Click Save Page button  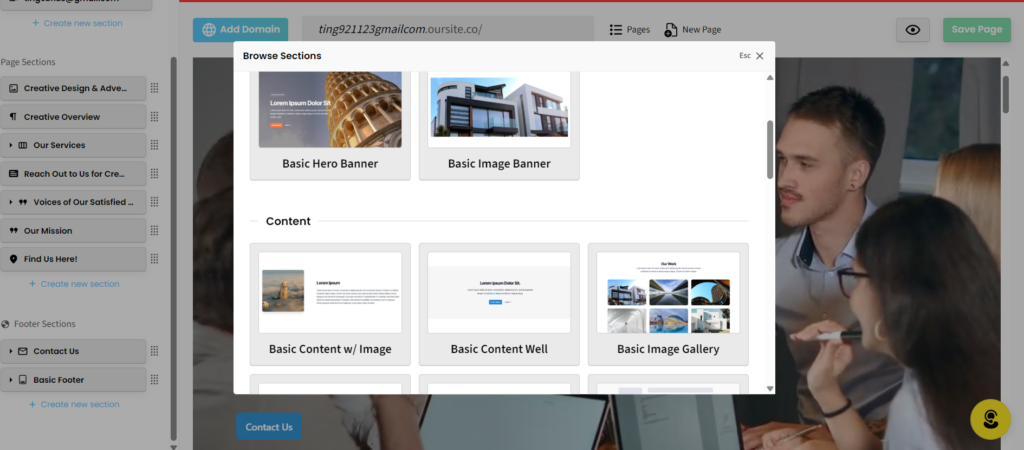[x=976, y=30]
